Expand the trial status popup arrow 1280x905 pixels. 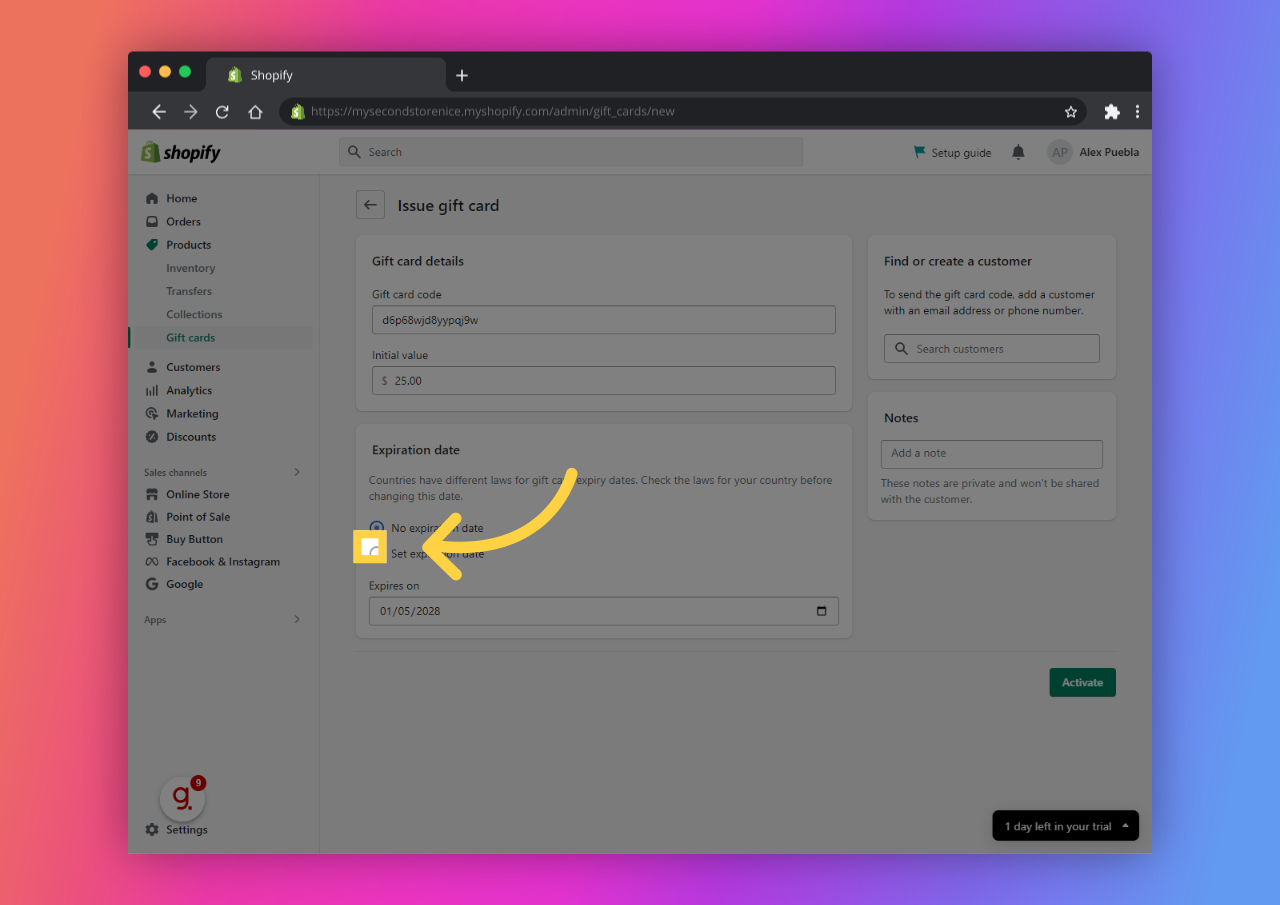click(x=1126, y=826)
